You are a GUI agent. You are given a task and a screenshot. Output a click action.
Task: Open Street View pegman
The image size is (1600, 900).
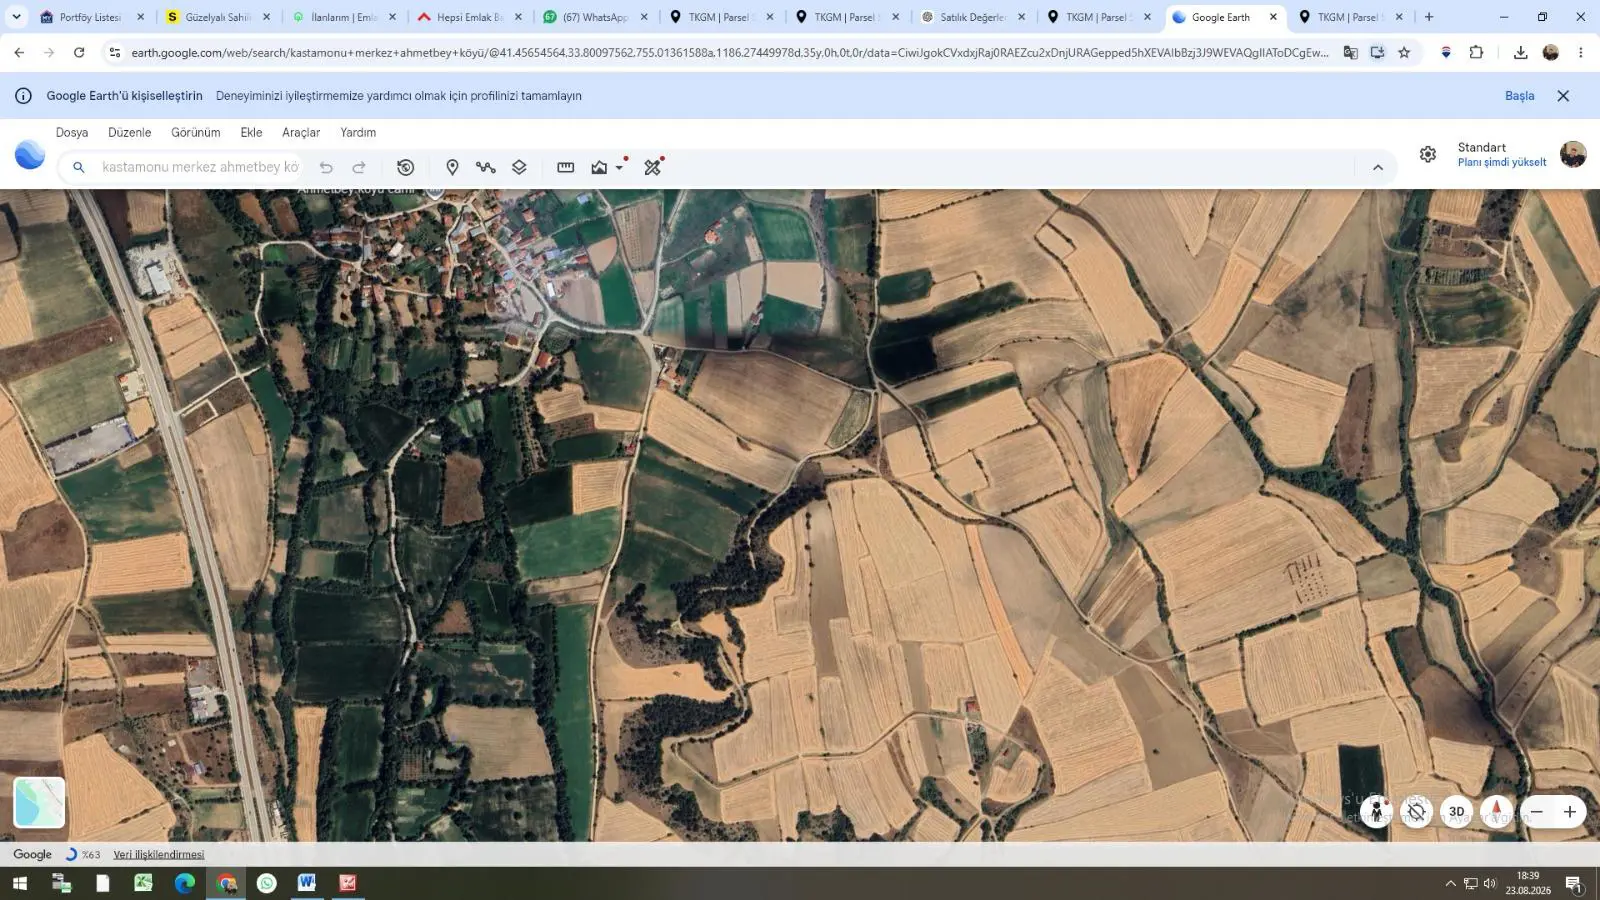tap(1376, 812)
